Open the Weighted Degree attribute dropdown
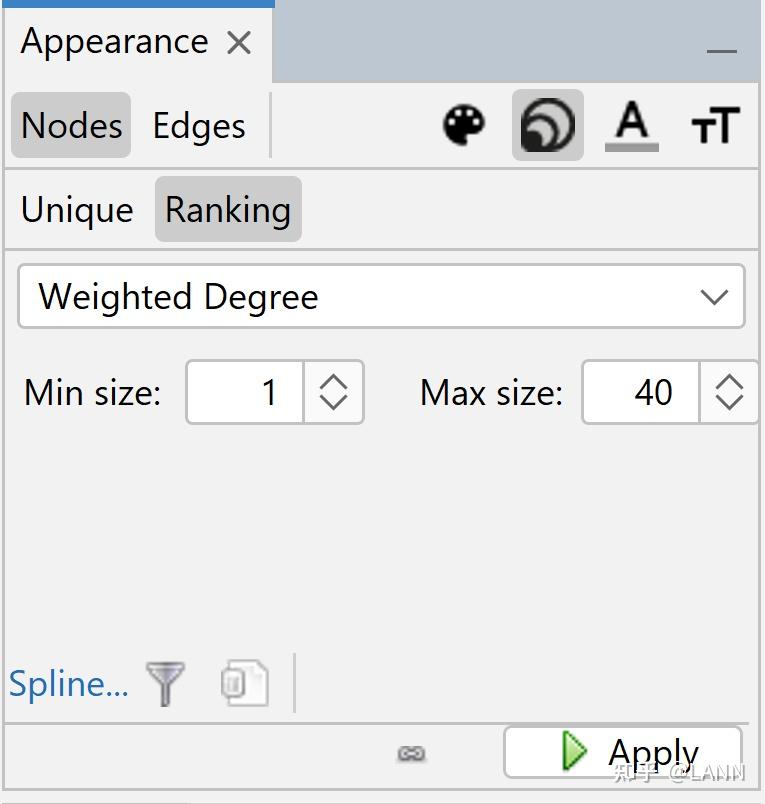765x804 pixels. pyautogui.click(x=381, y=297)
